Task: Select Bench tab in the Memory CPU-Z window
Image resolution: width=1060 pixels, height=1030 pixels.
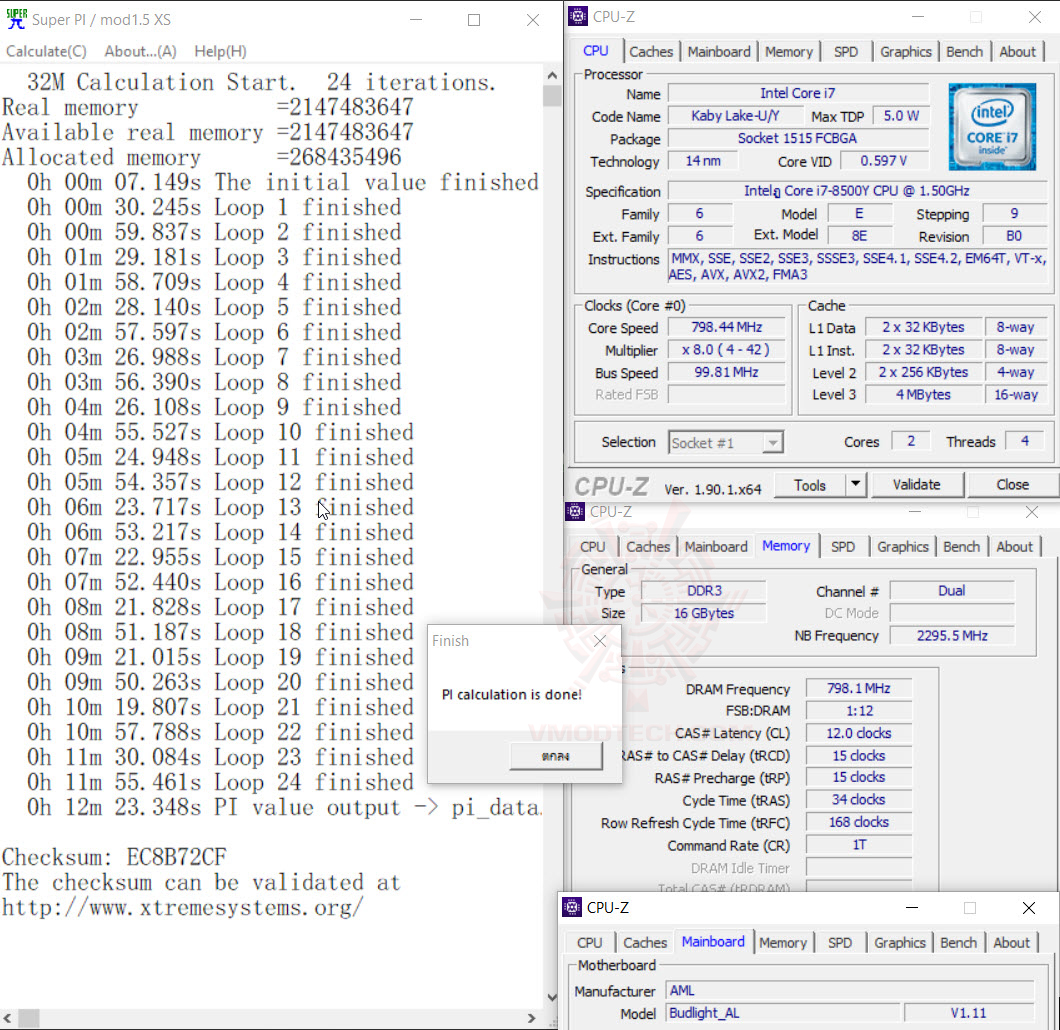Action: tap(961, 547)
